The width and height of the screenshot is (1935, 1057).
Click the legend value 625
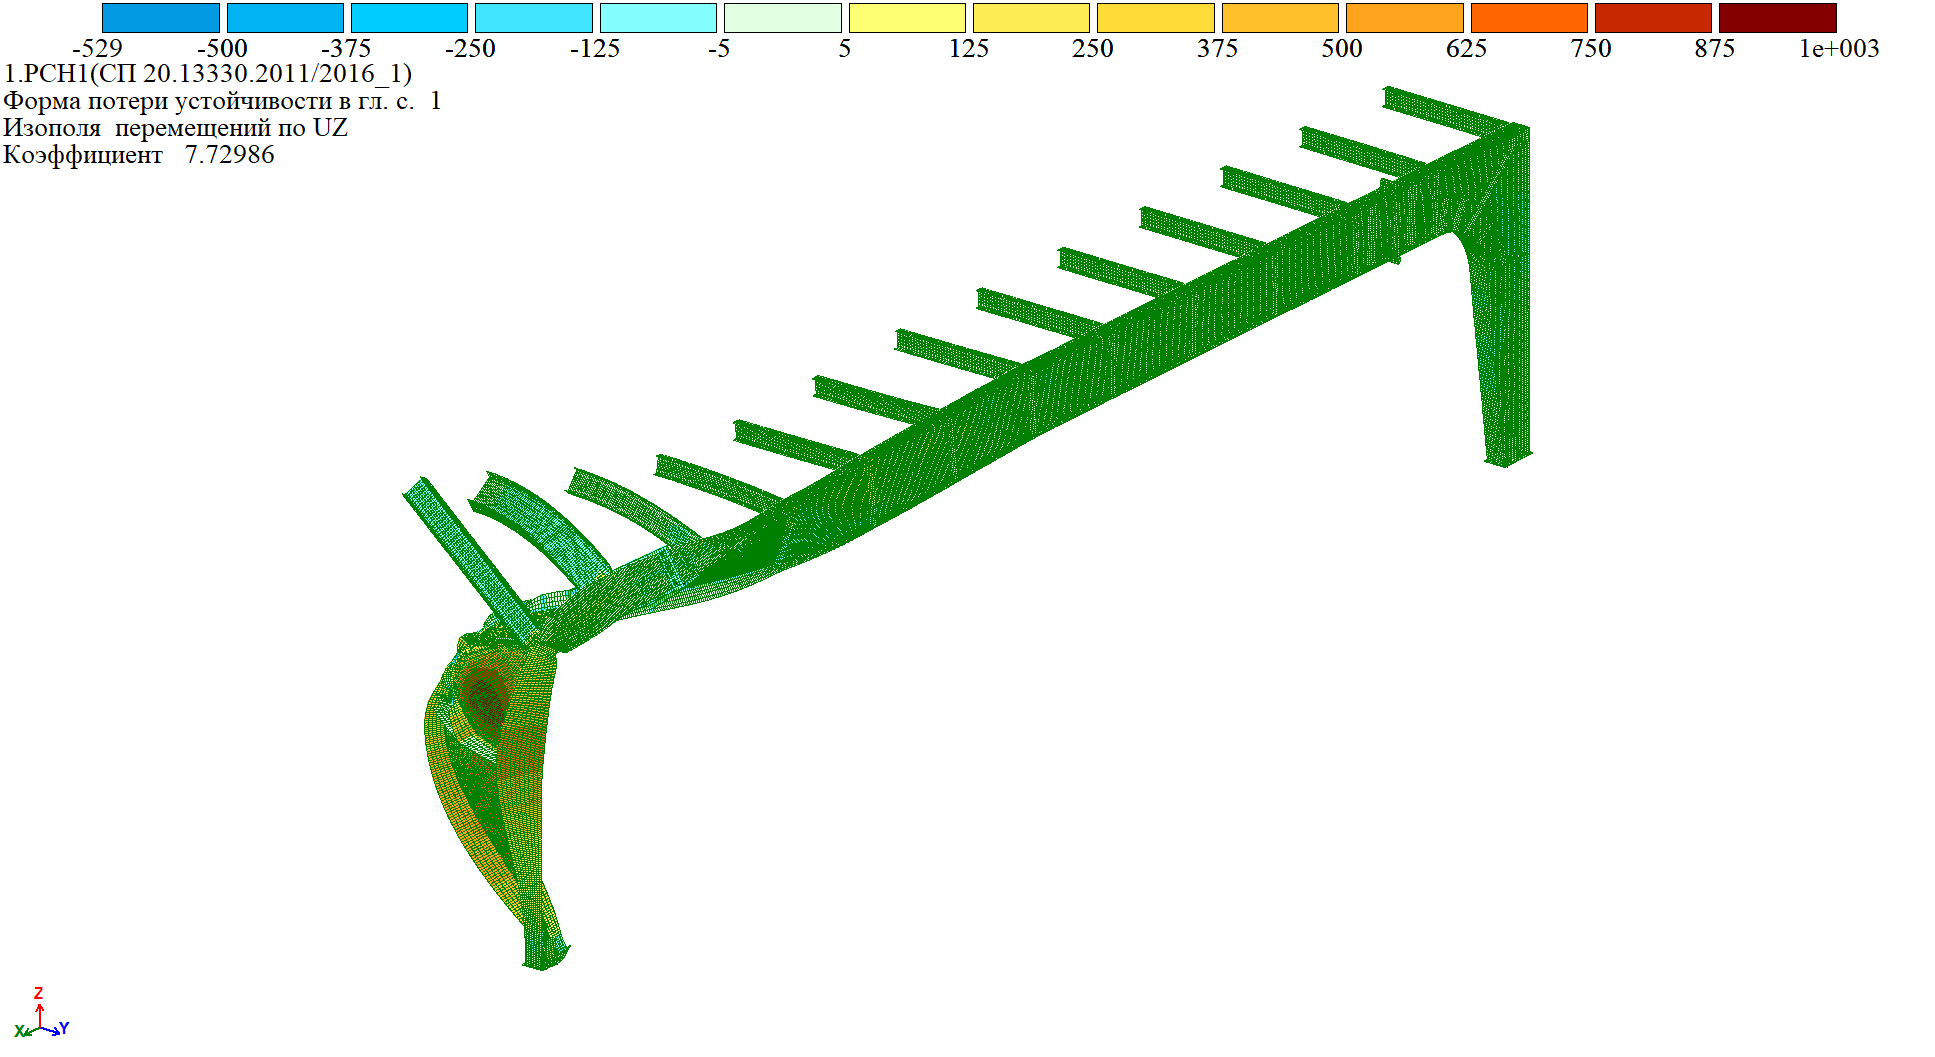(x=1466, y=48)
